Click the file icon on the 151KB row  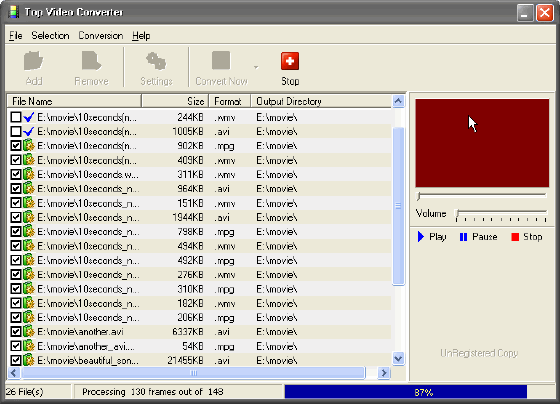pos(29,203)
